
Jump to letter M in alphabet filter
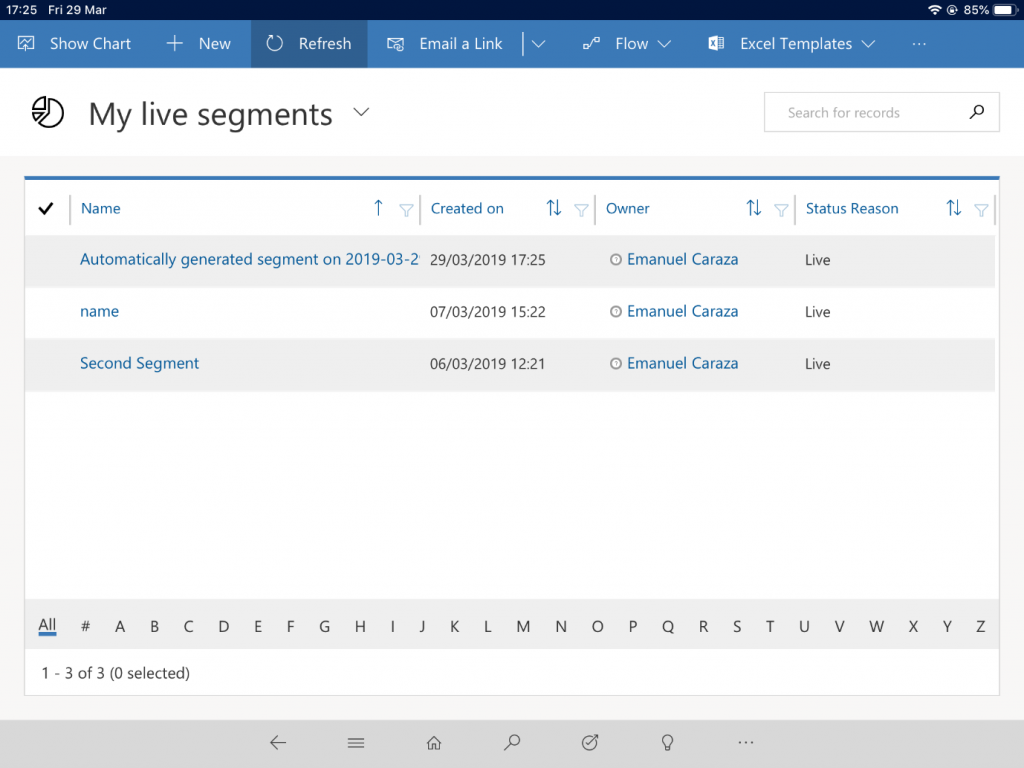523,627
